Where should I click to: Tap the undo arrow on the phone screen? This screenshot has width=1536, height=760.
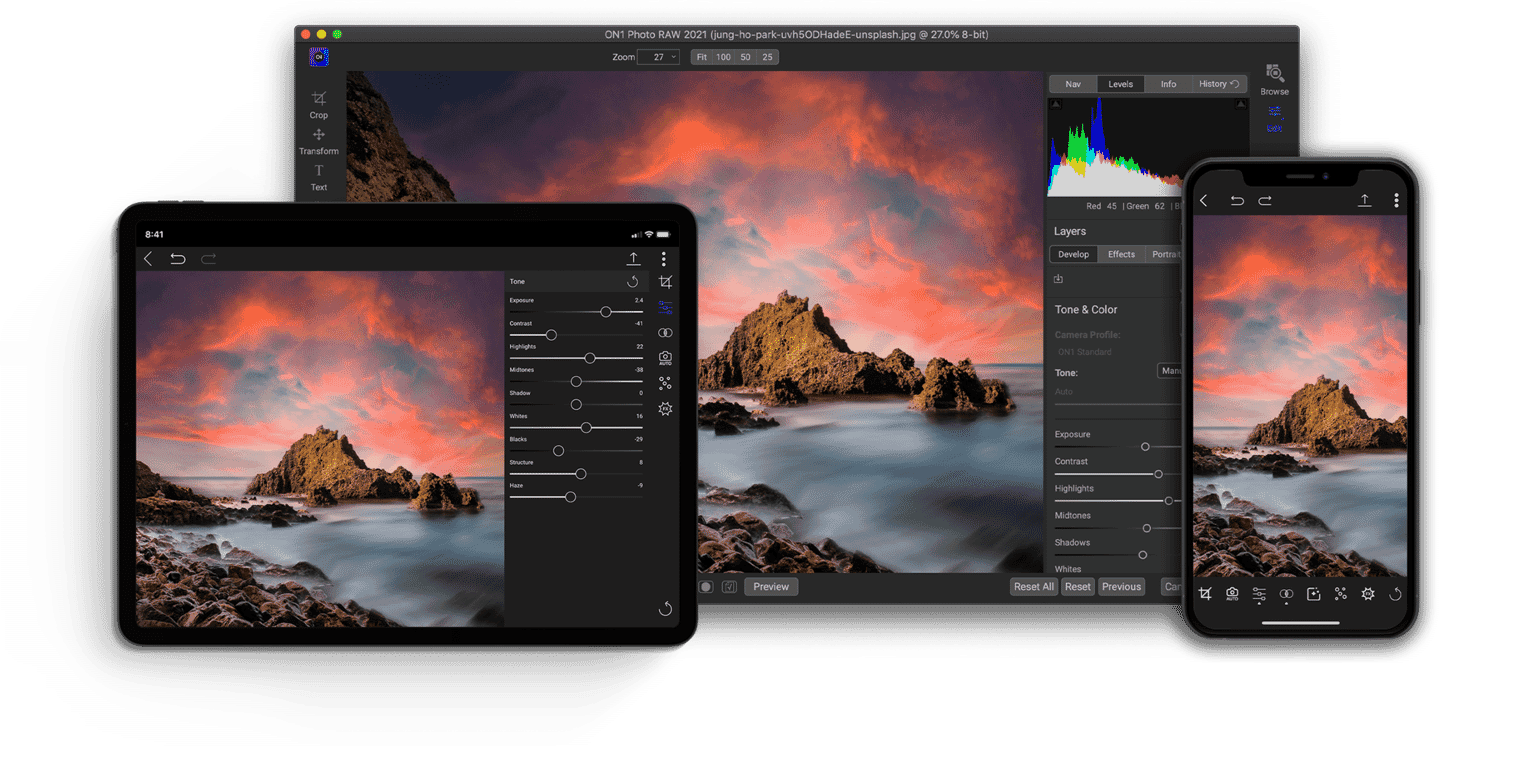point(1236,200)
